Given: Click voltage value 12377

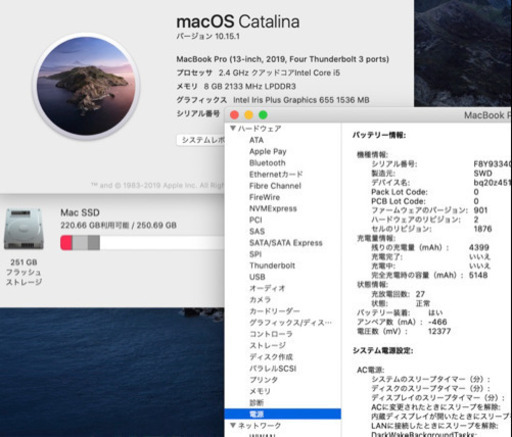Looking at the screenshot, I should (x=439, y=331).
